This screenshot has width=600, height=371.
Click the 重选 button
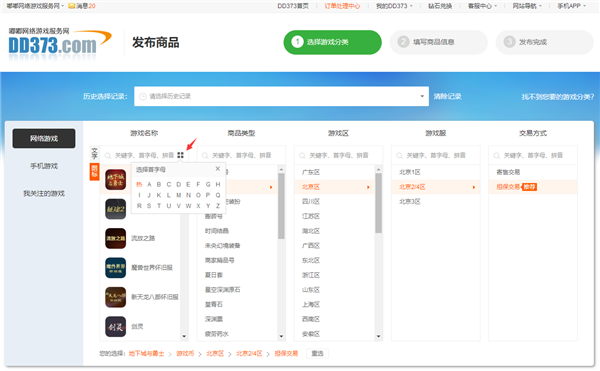click(x=317, y=353)
